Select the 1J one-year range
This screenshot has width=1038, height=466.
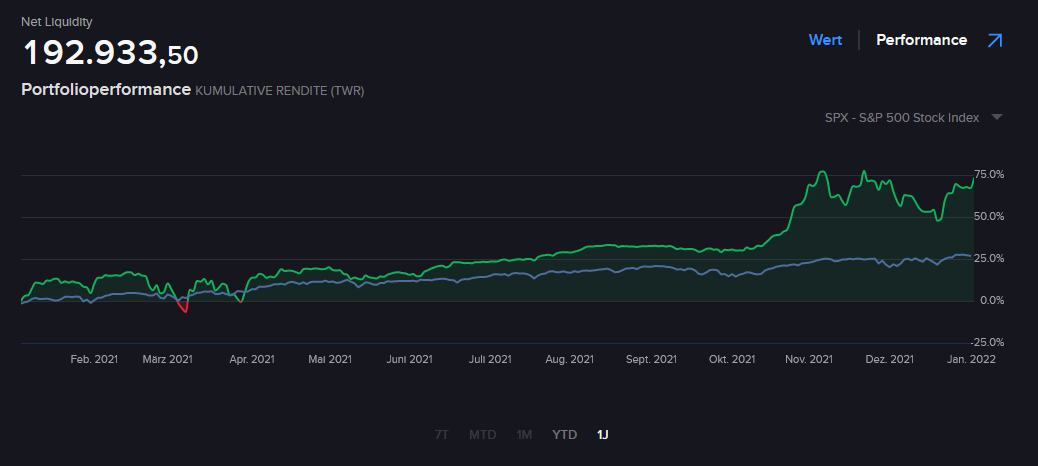pyautogui.click(x=602, y=435)
